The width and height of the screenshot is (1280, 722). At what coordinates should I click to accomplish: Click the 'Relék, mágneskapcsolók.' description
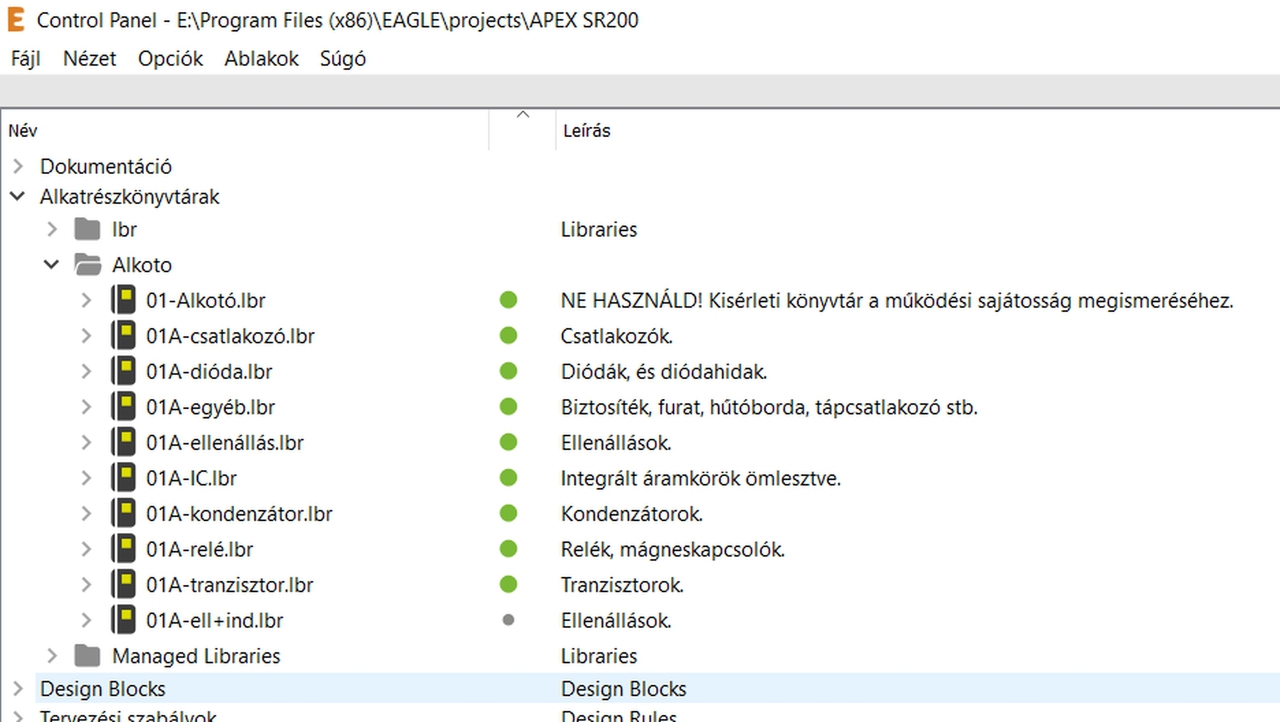tap(673, 549)
